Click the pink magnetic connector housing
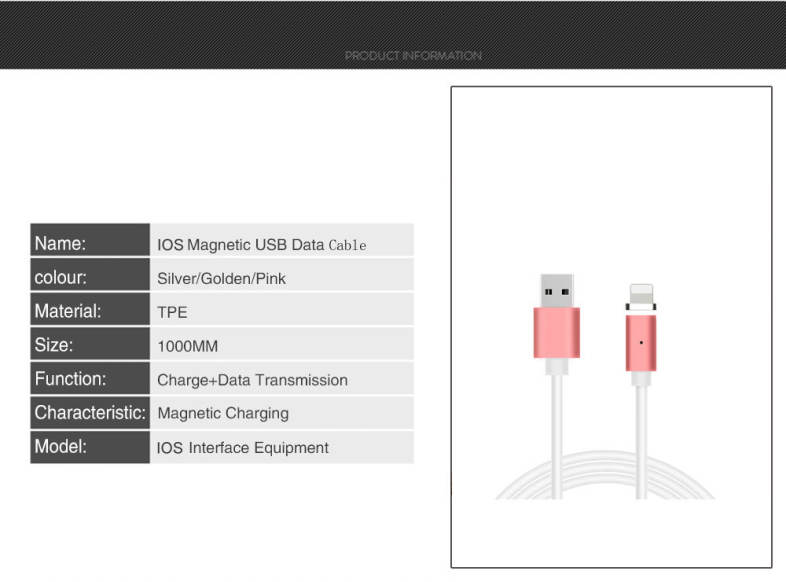 click(x=641, y=343)
